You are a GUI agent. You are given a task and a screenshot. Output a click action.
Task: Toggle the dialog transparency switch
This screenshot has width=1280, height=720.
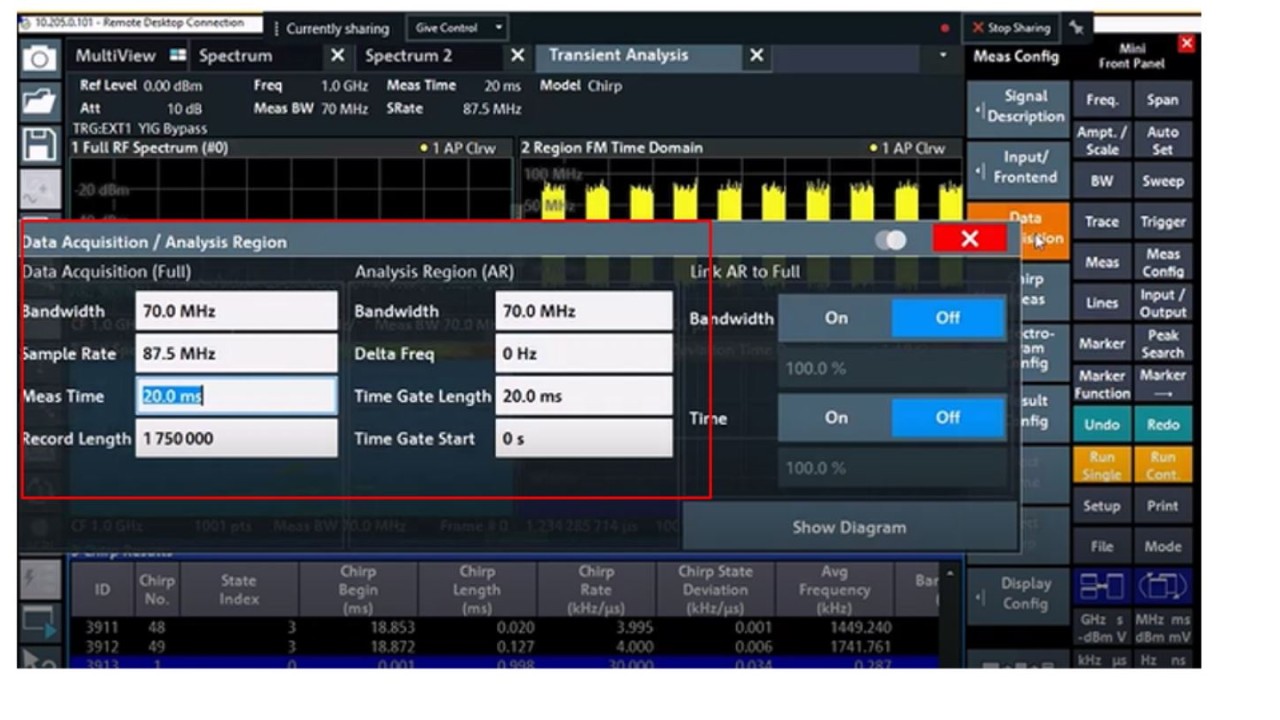[889, 240]
